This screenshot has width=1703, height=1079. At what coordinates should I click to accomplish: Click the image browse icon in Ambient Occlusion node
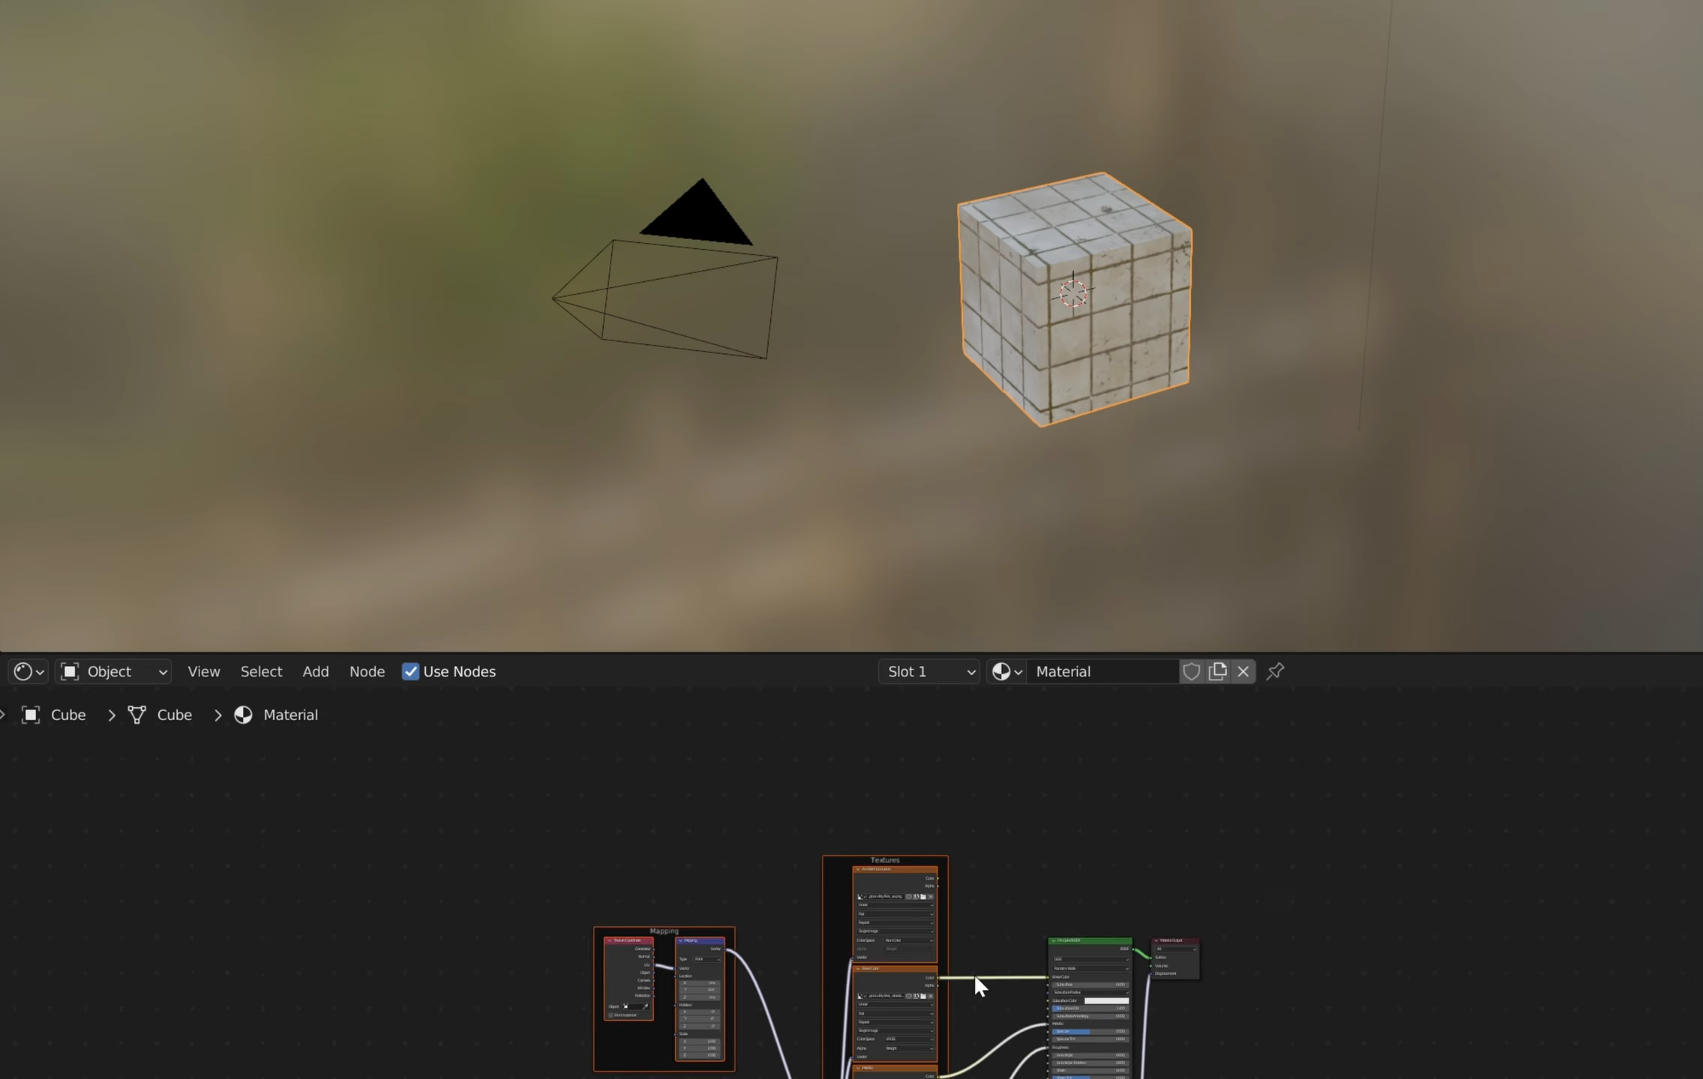861,897
